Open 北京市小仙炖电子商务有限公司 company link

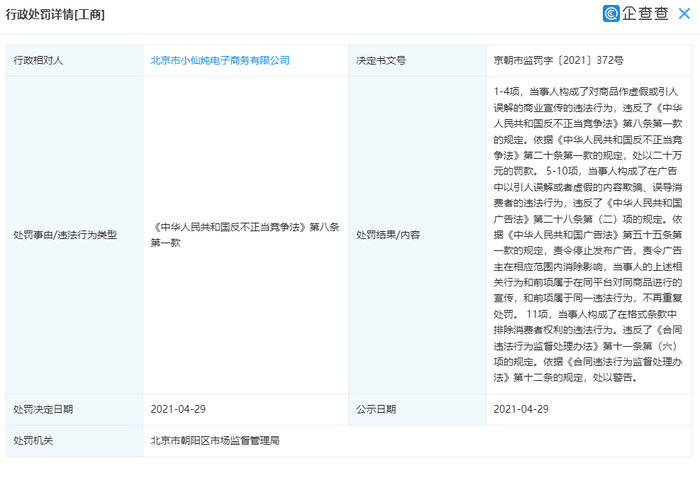[x=220, y=61]
